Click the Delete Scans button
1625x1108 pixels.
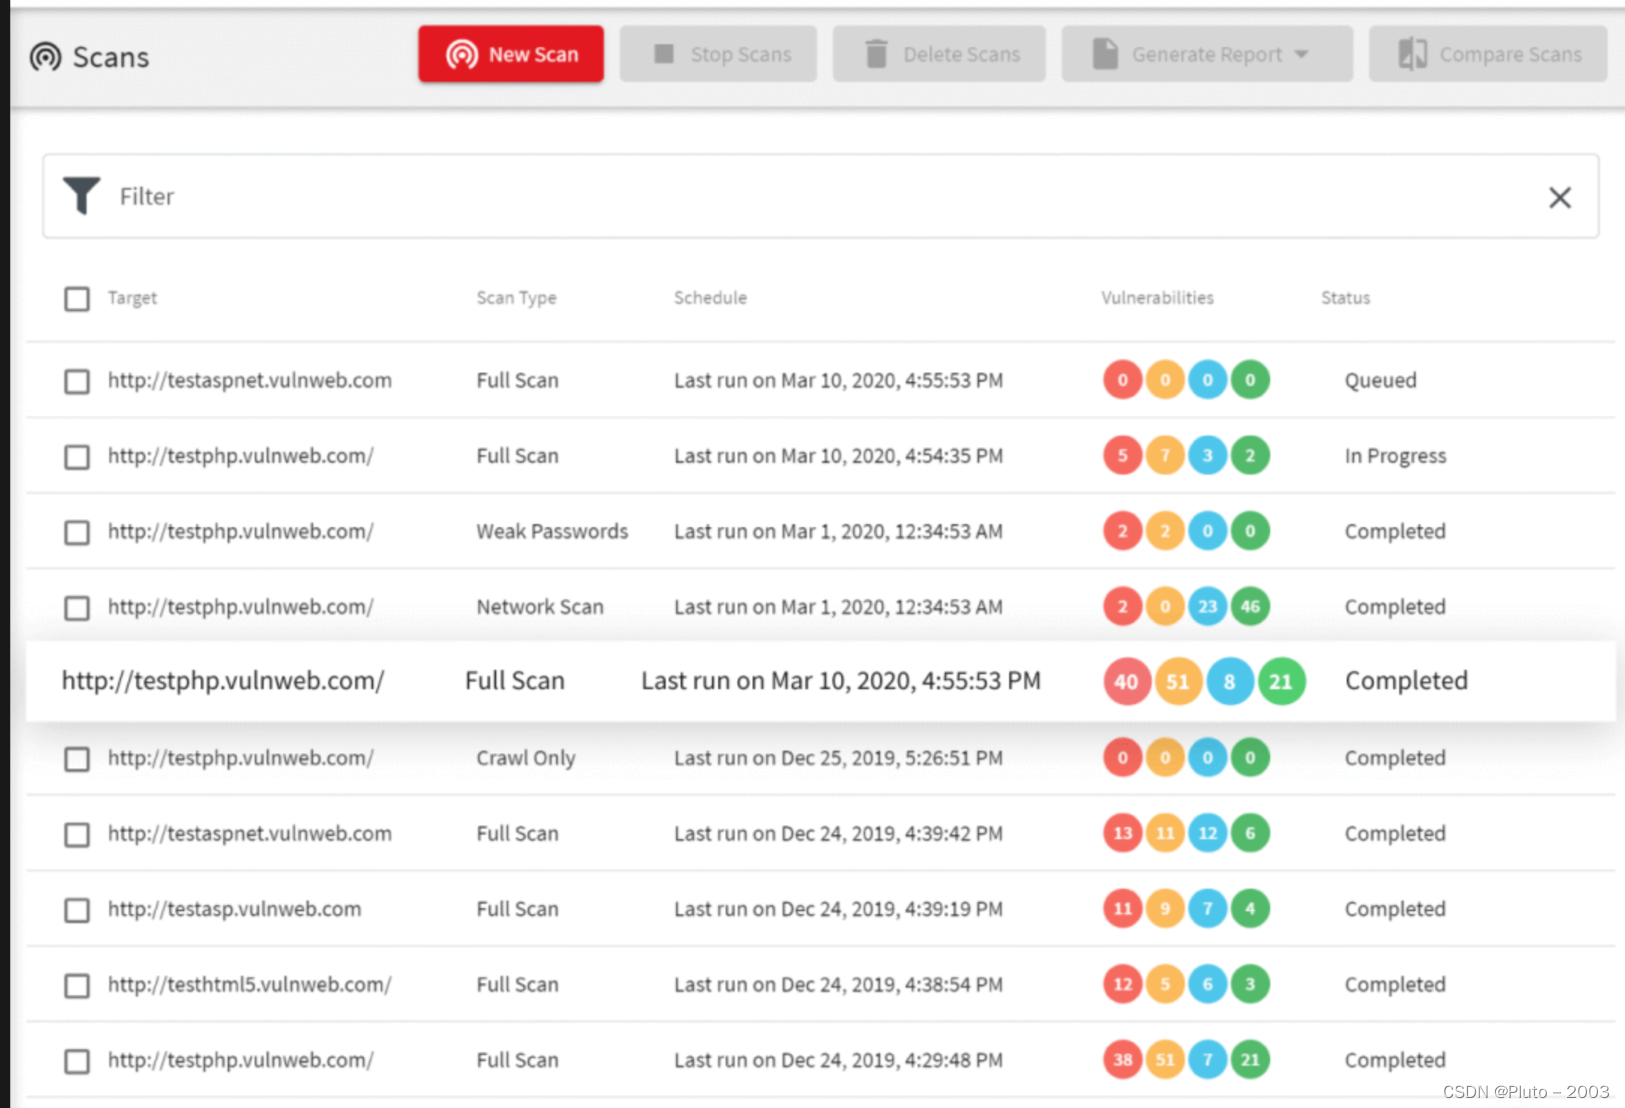point(939,54)
